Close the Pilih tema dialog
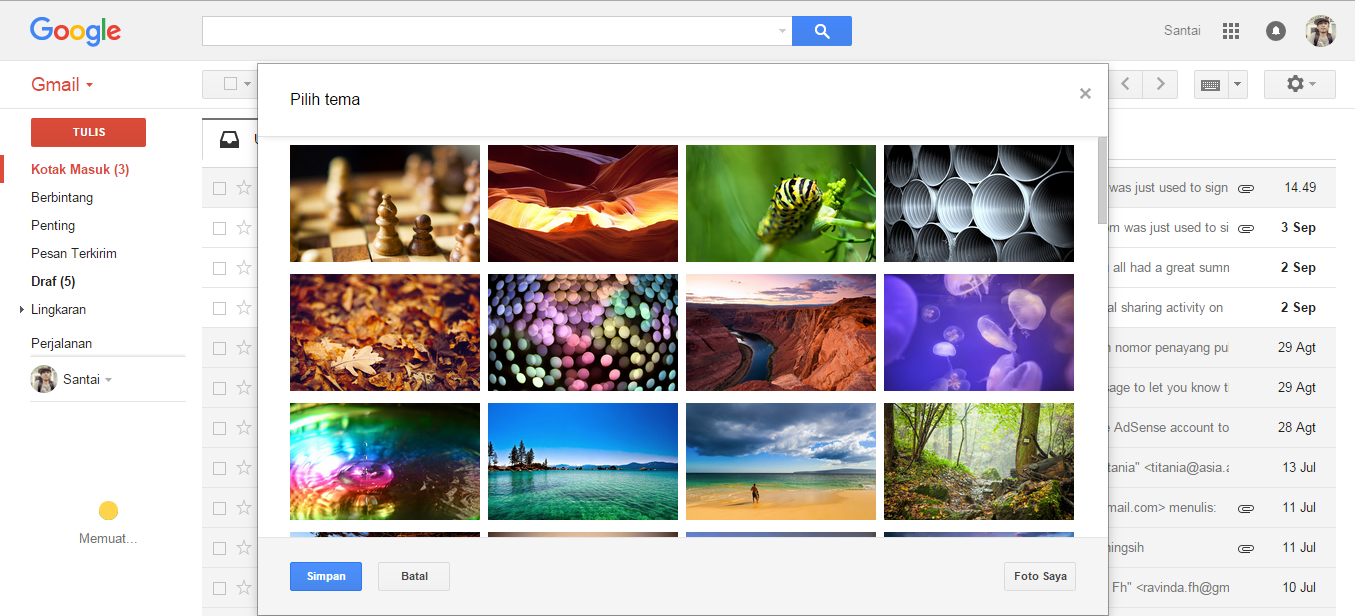1355x616 pixels. coord(1085,94)
